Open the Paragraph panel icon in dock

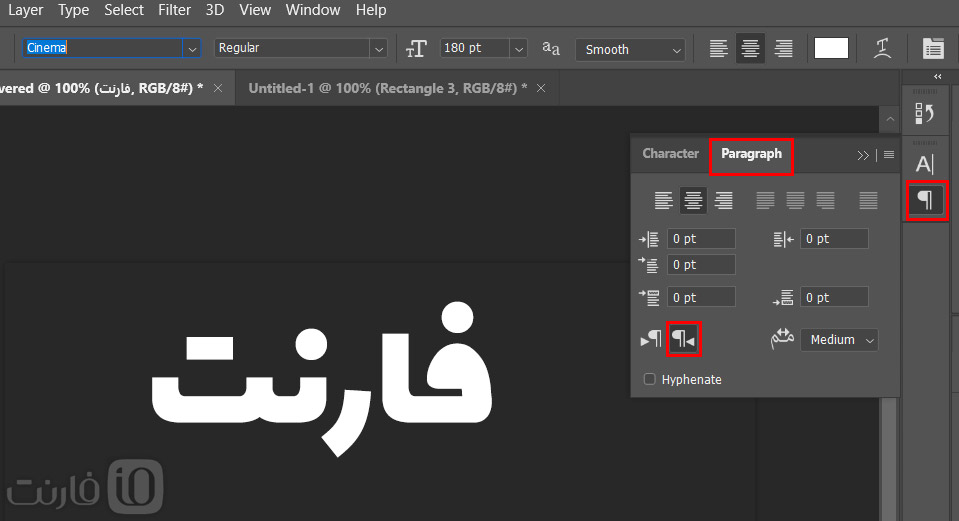coord(925,200)
